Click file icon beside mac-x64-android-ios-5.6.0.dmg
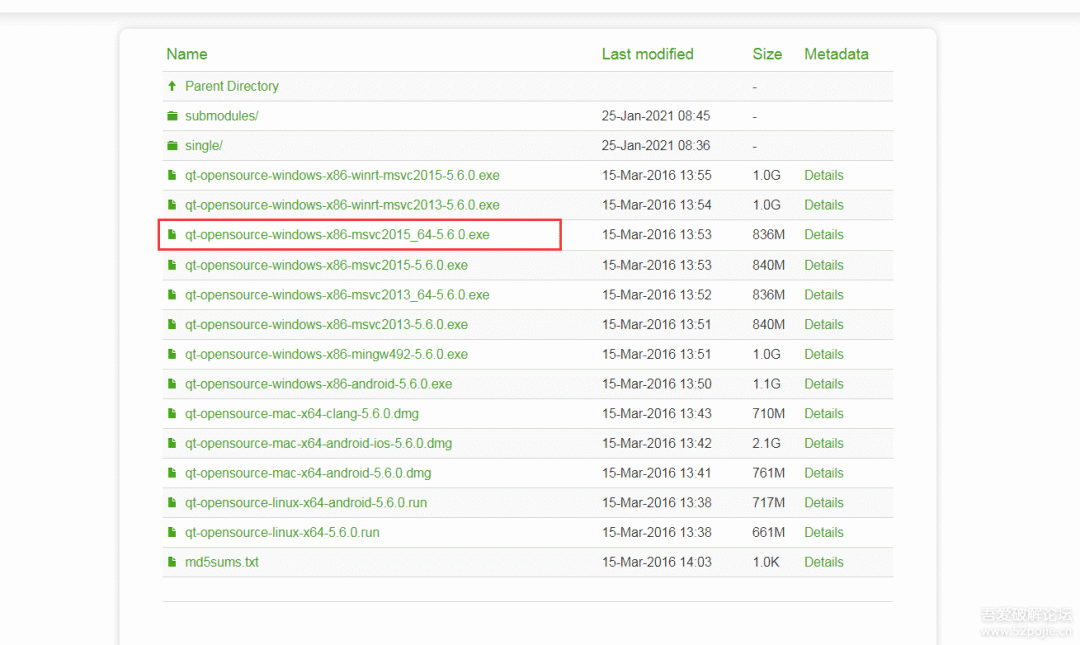This screenshot has width=1080, height=645. click(x=172, y=442)
